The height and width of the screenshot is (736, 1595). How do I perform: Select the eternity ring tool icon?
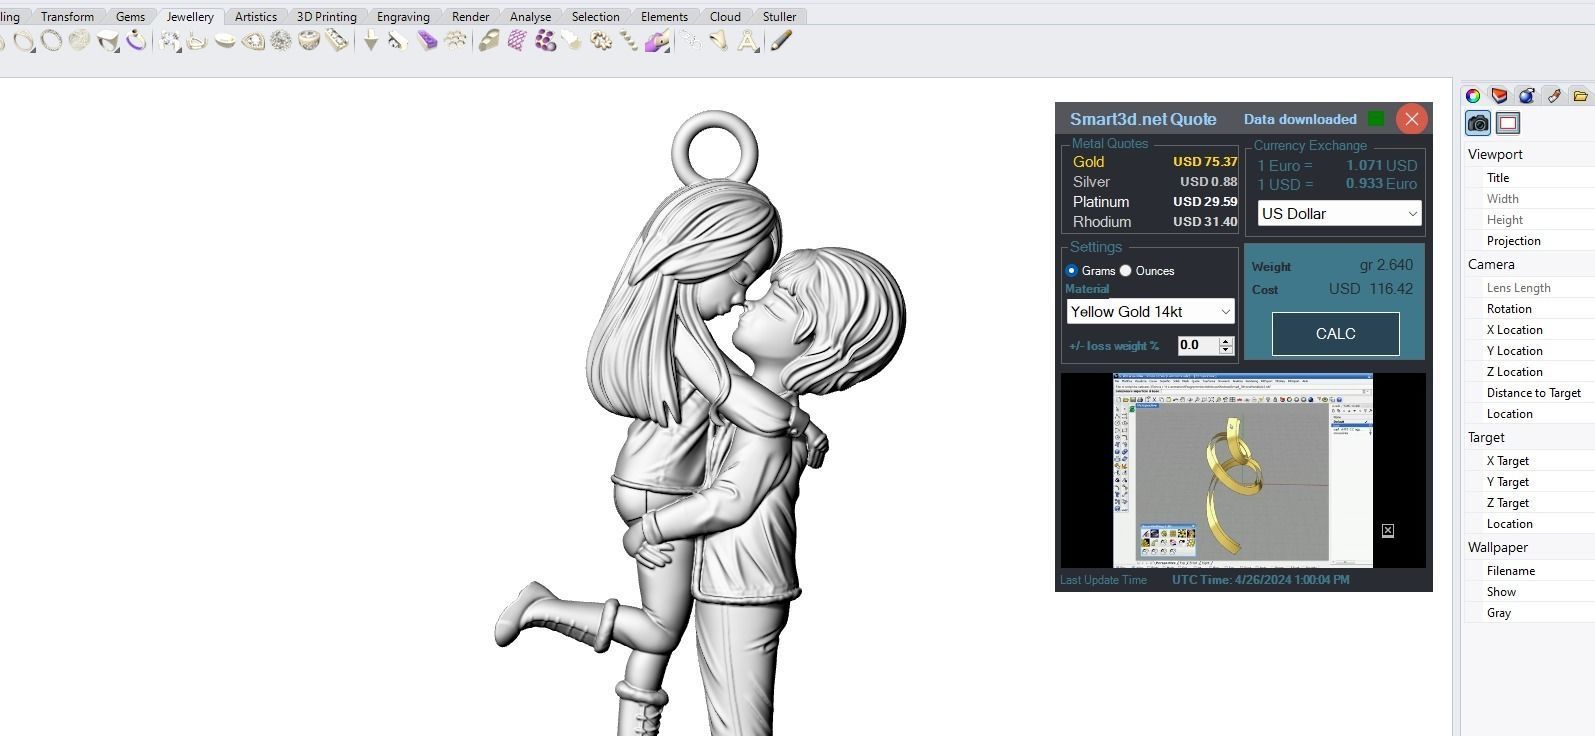tap(51, 41)
